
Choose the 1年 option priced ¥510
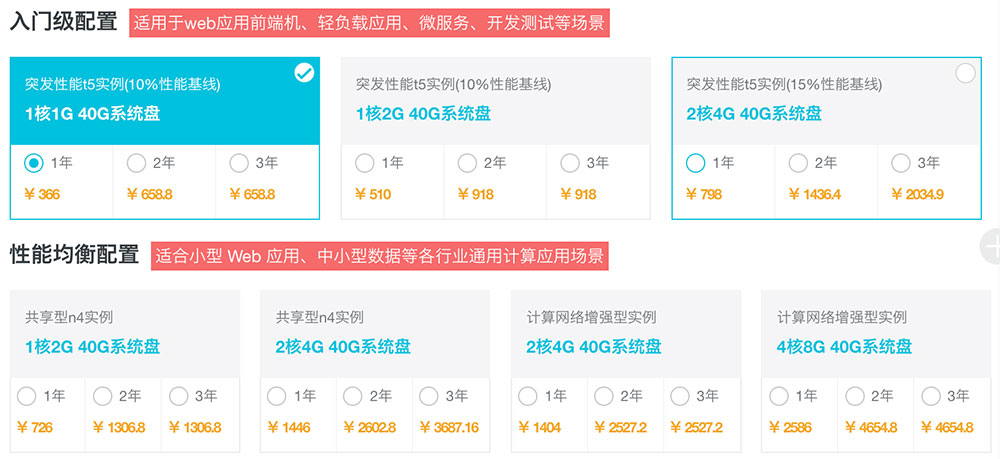tap(364, 163)
